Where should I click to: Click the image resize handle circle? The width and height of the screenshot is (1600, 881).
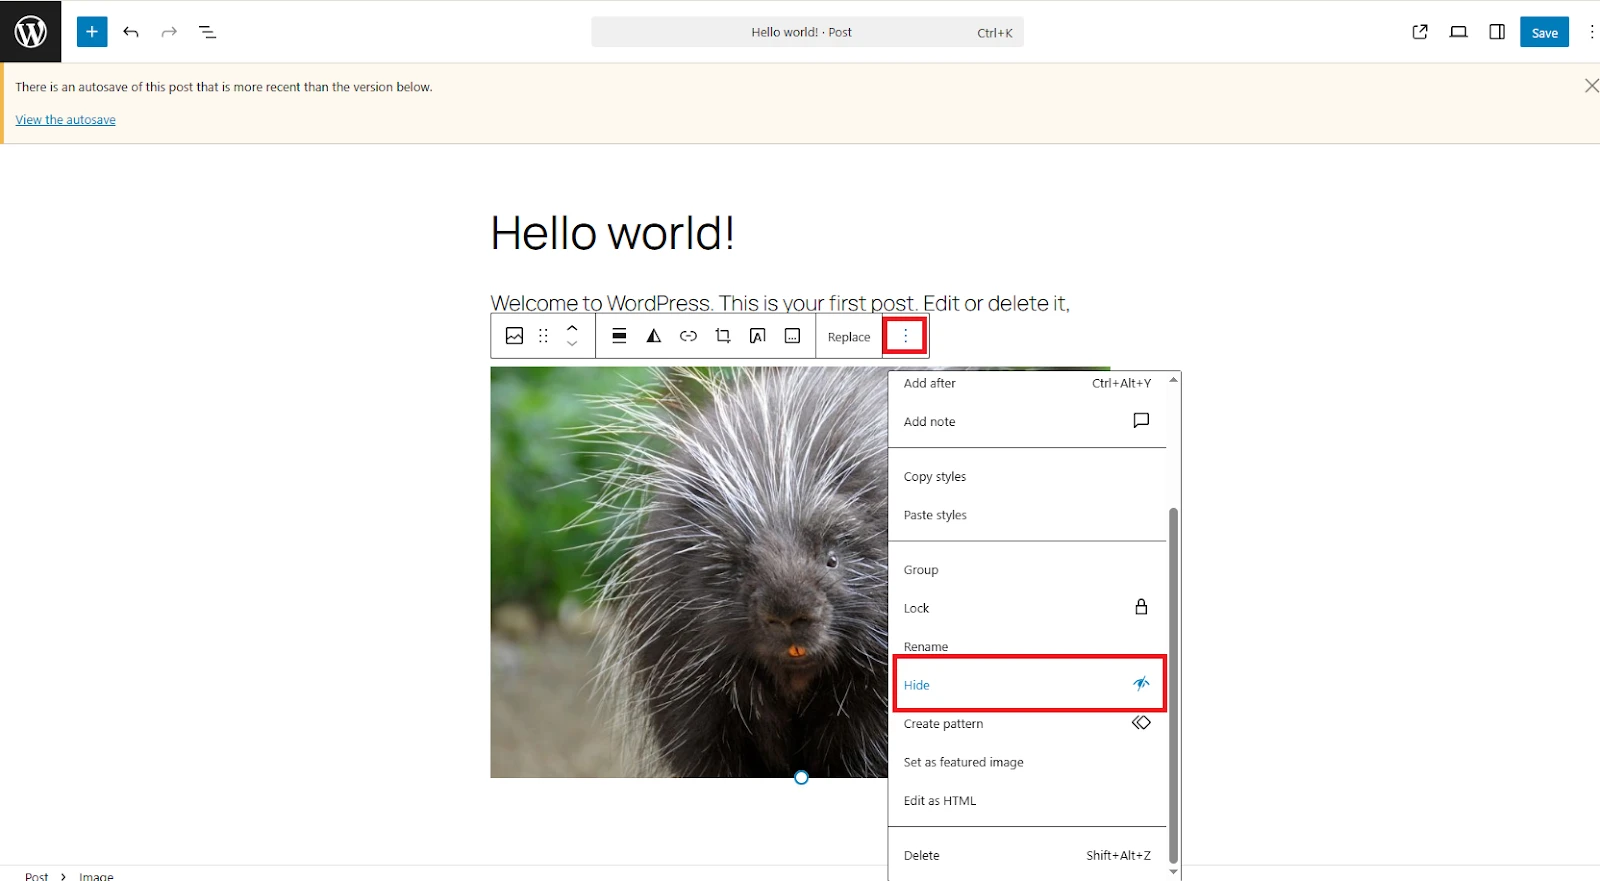(801, 777)
